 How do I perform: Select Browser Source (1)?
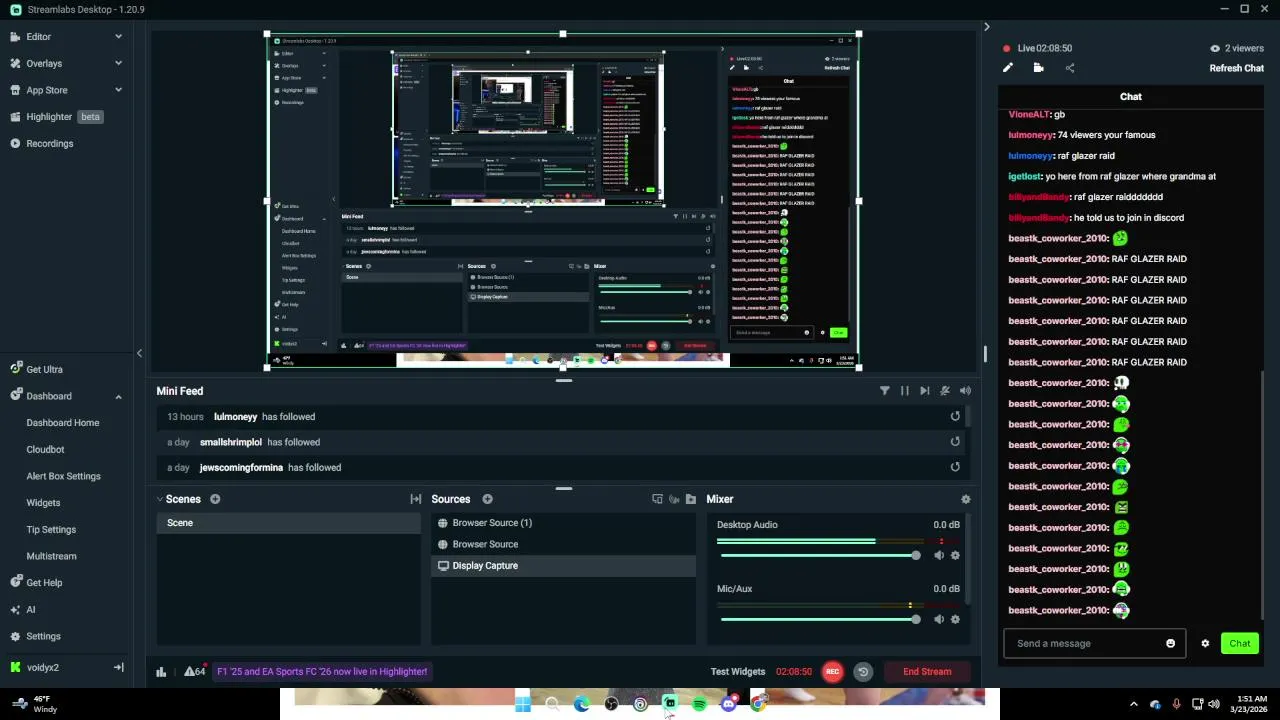[x=564, y=523]
